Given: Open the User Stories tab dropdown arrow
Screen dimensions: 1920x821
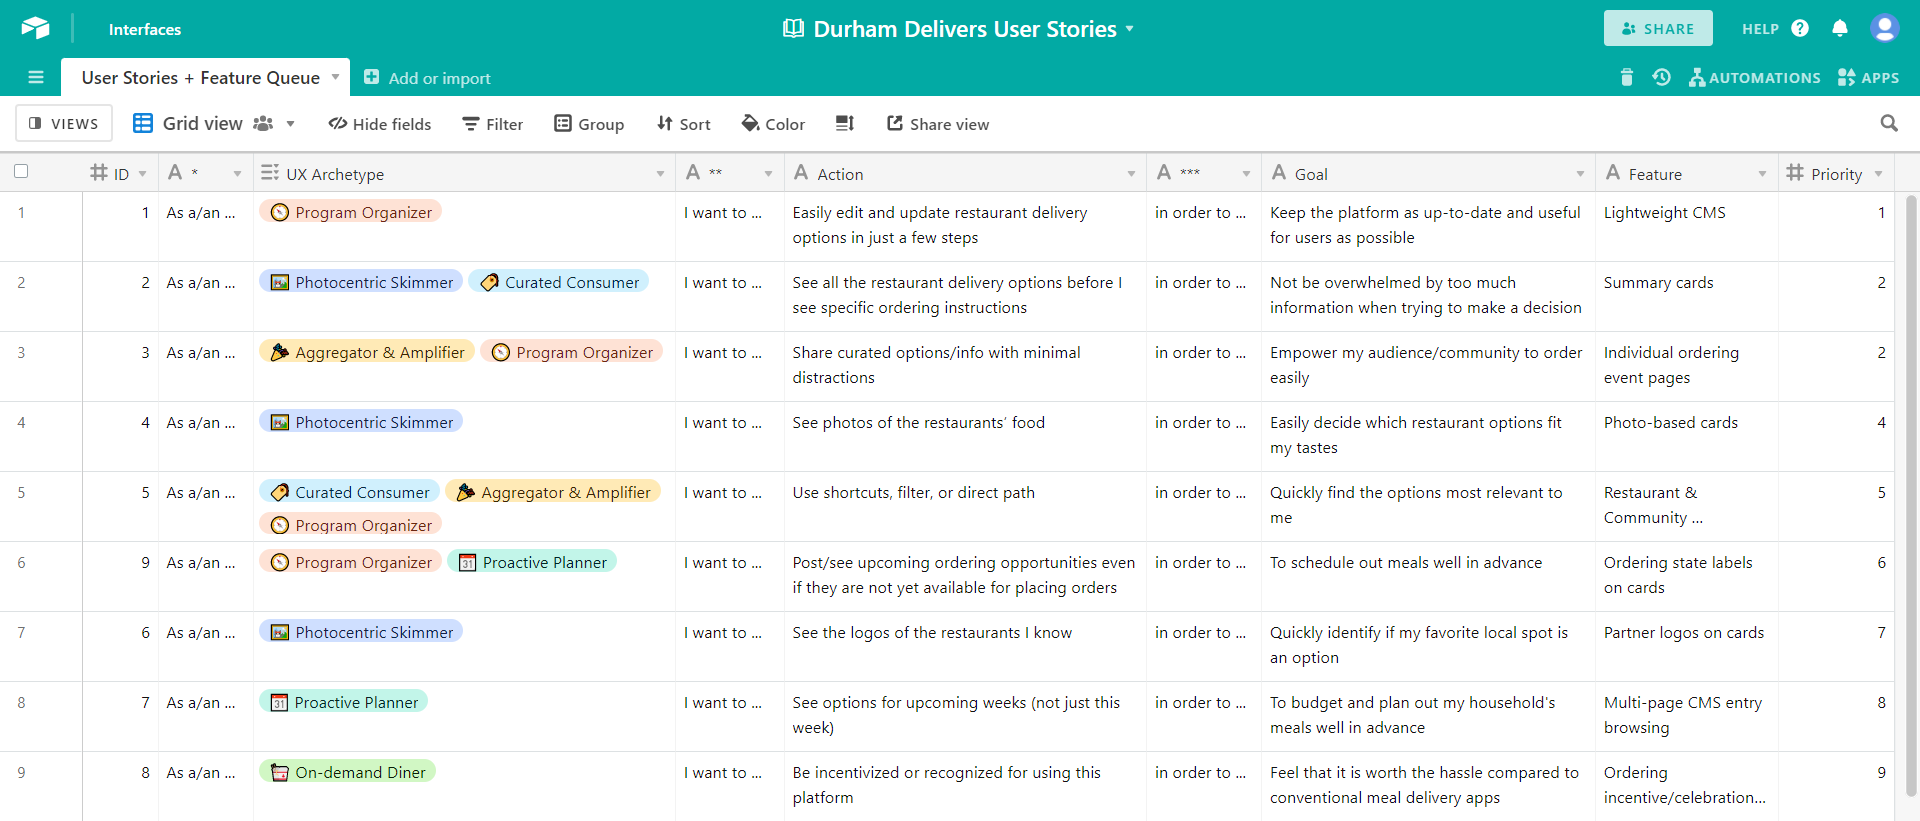Looking at the screenshot, I should (x=336, y=76).
